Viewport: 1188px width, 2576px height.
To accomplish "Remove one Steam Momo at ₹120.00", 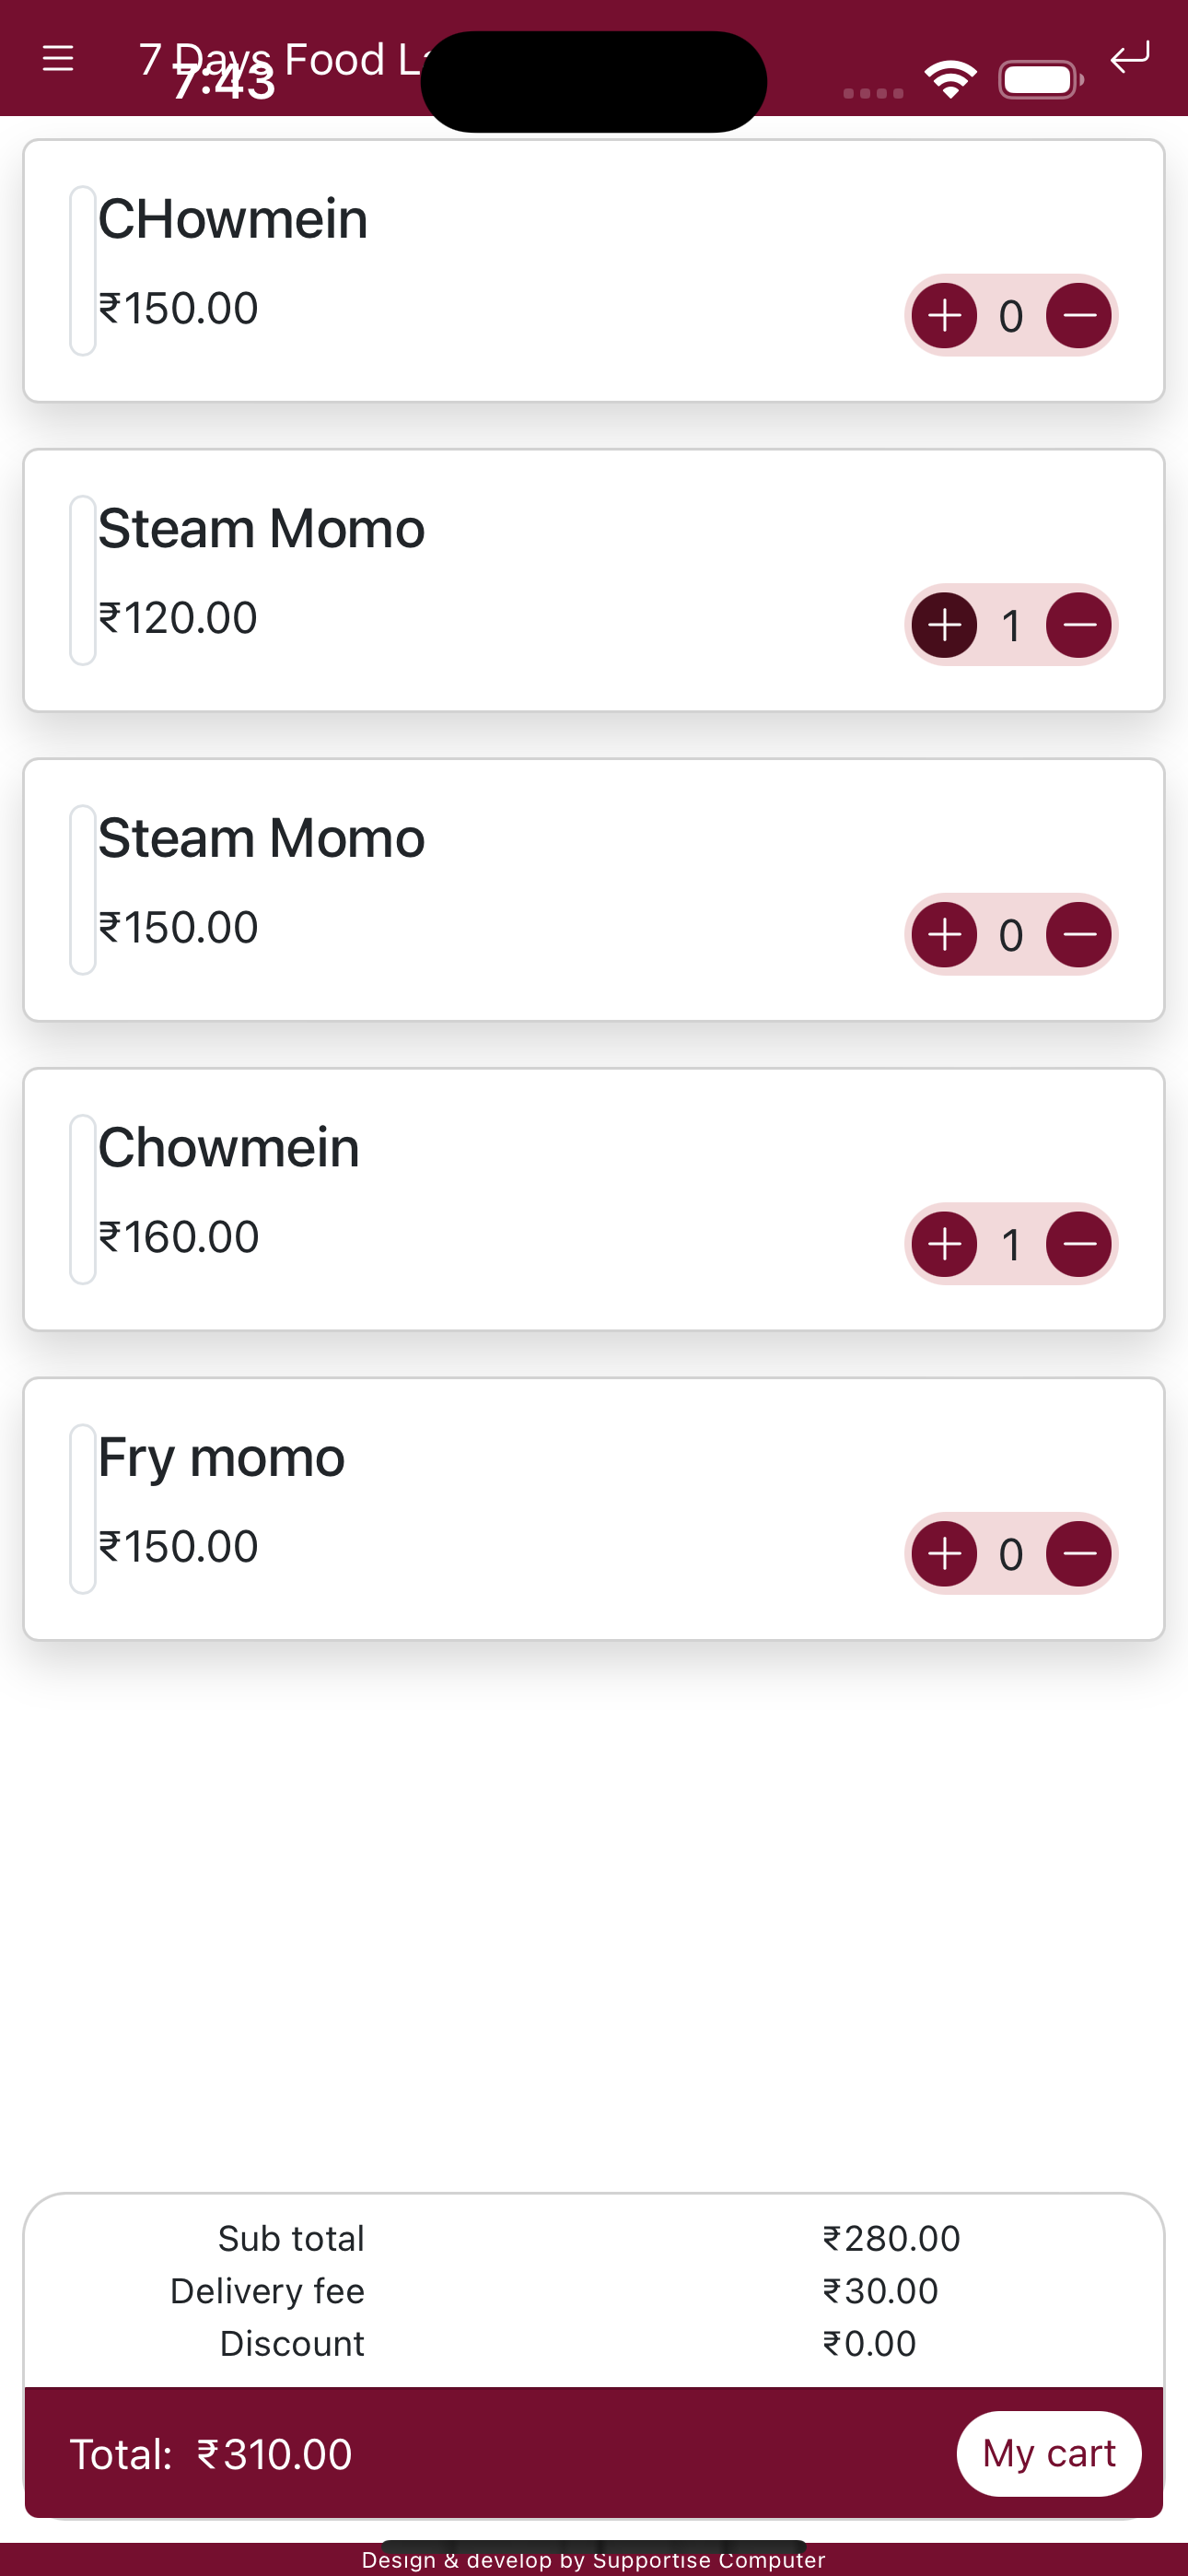I will tap(1078, 625).
